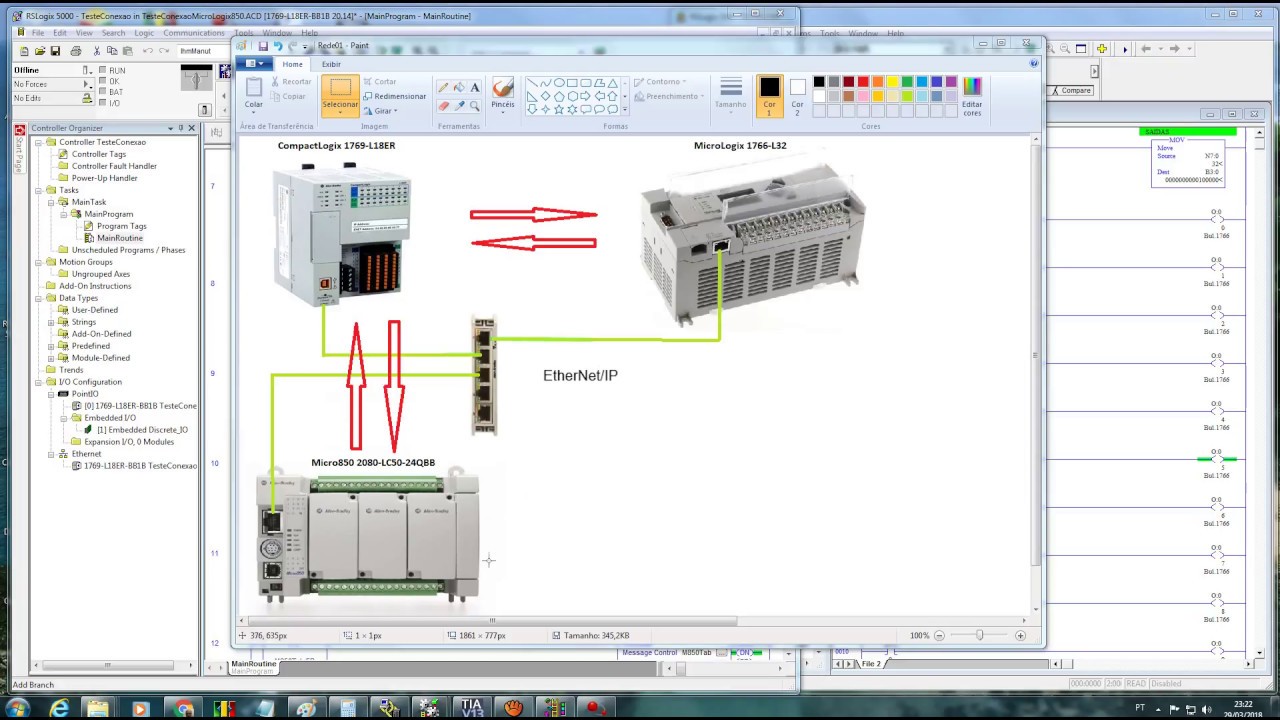Click Compare button in background window
Viewport: 1280px width, 720px height.
1072,90
